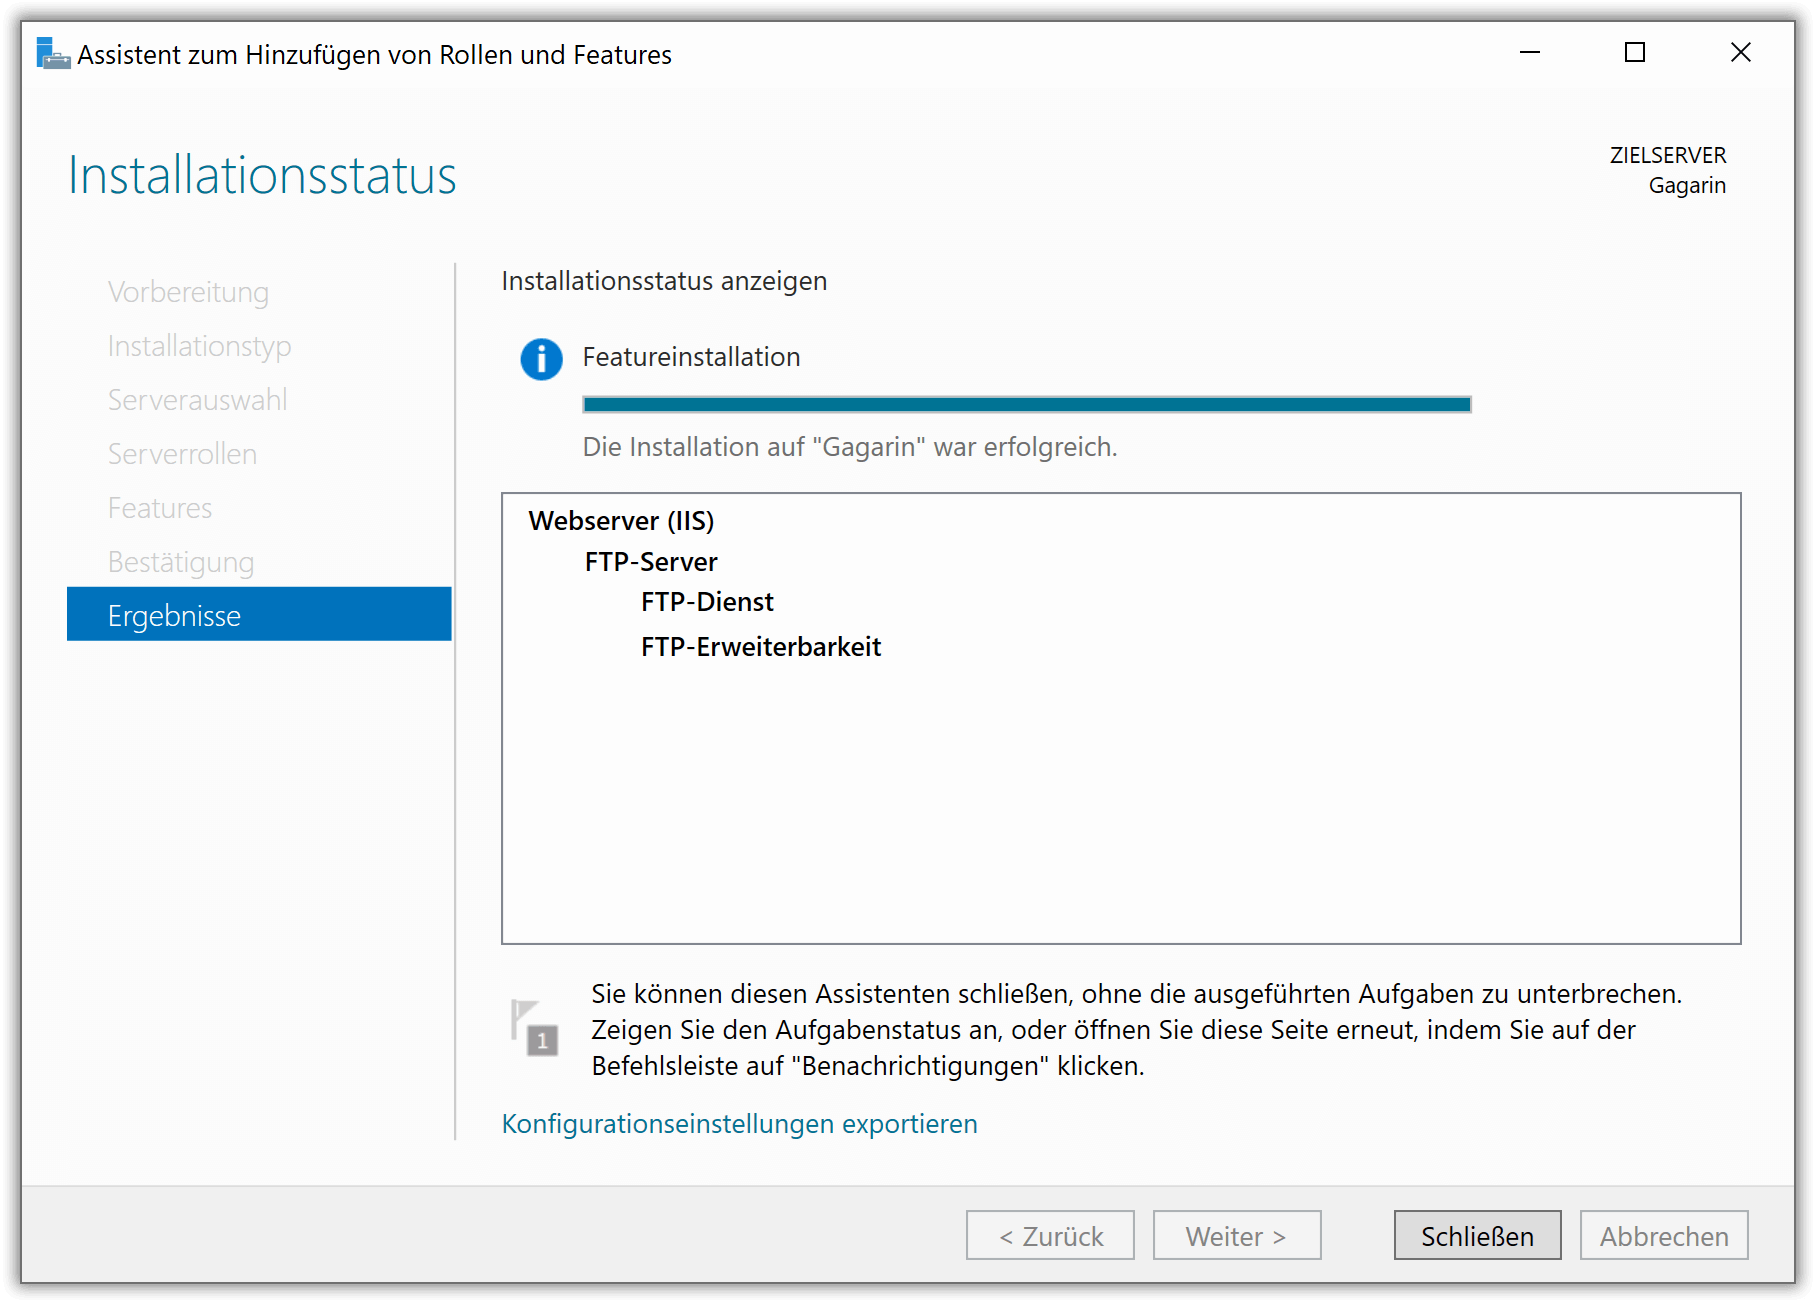
Task: Click the target server name Gagarin
Action: pyautogui.click(x=1687, y=186)
